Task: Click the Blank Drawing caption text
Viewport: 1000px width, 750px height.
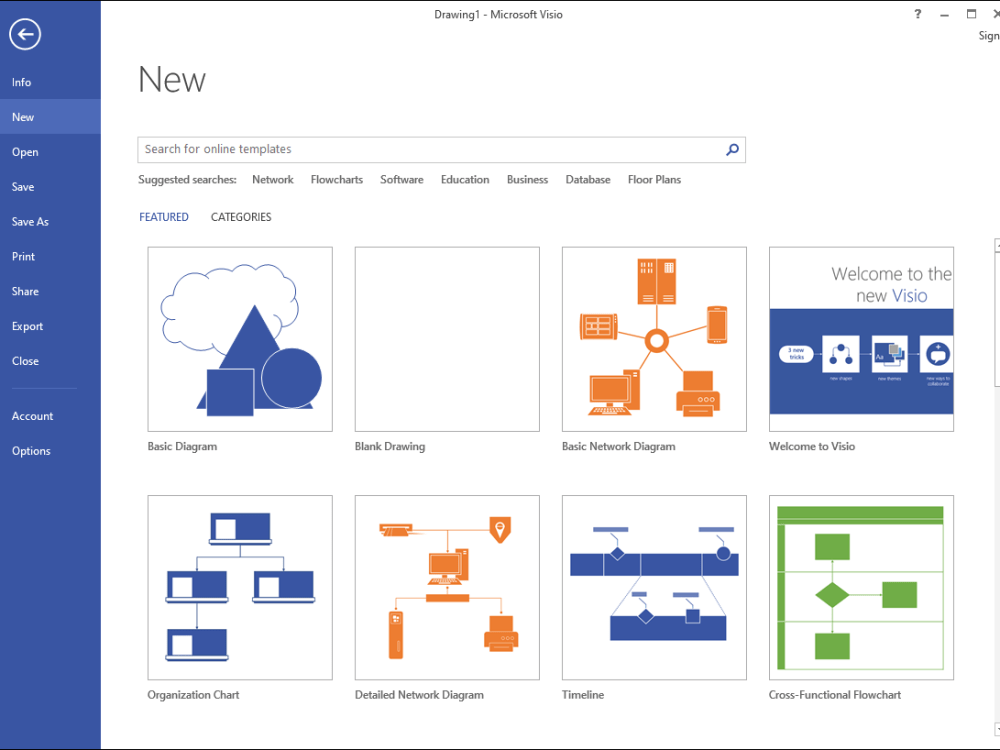Action: click(390, 446)
